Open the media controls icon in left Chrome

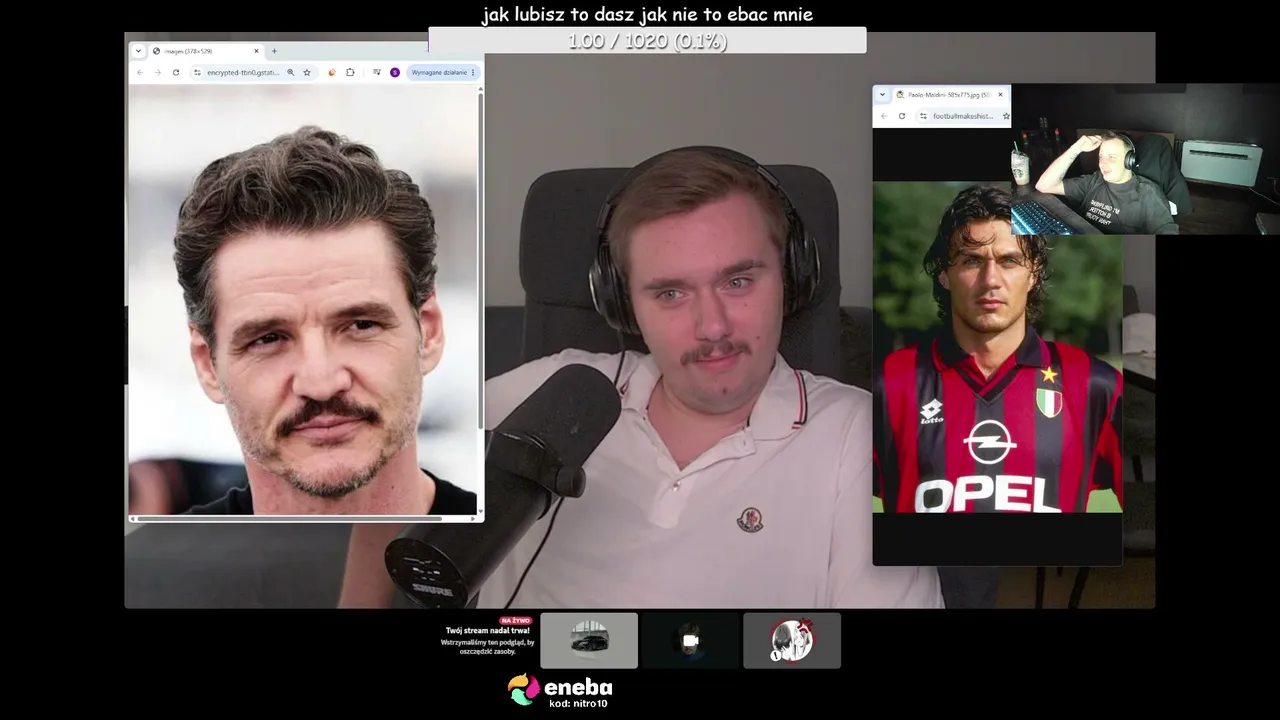(377, 72)
